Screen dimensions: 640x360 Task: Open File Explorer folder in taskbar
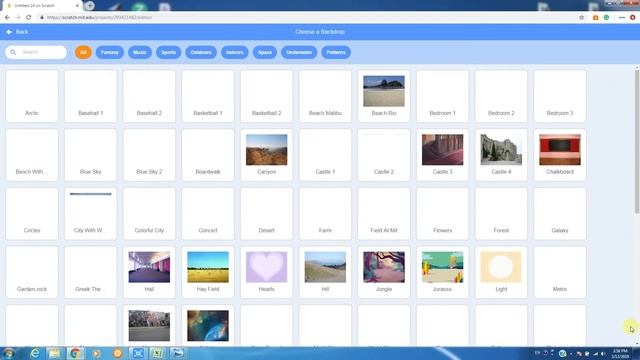coord(54,353)
